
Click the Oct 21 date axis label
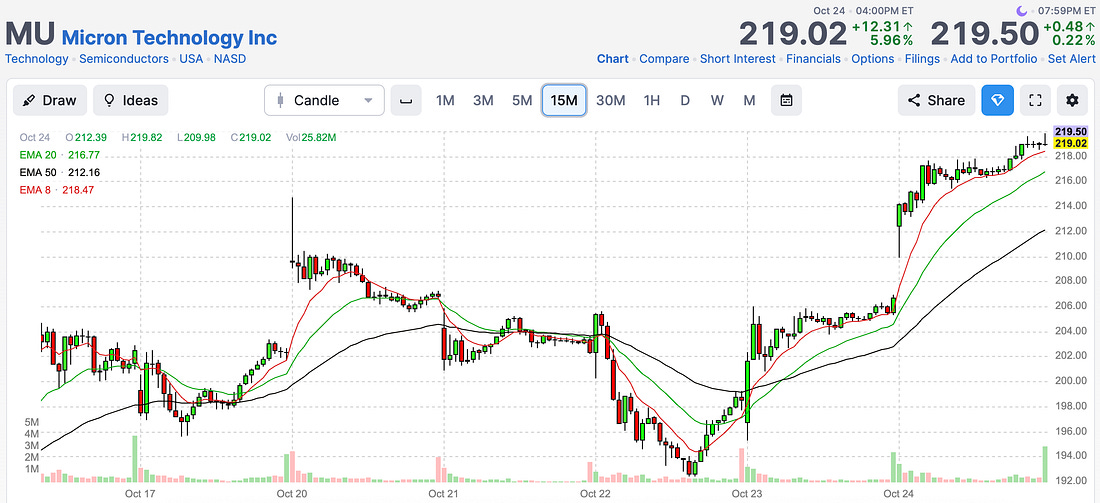click(443, 493)
